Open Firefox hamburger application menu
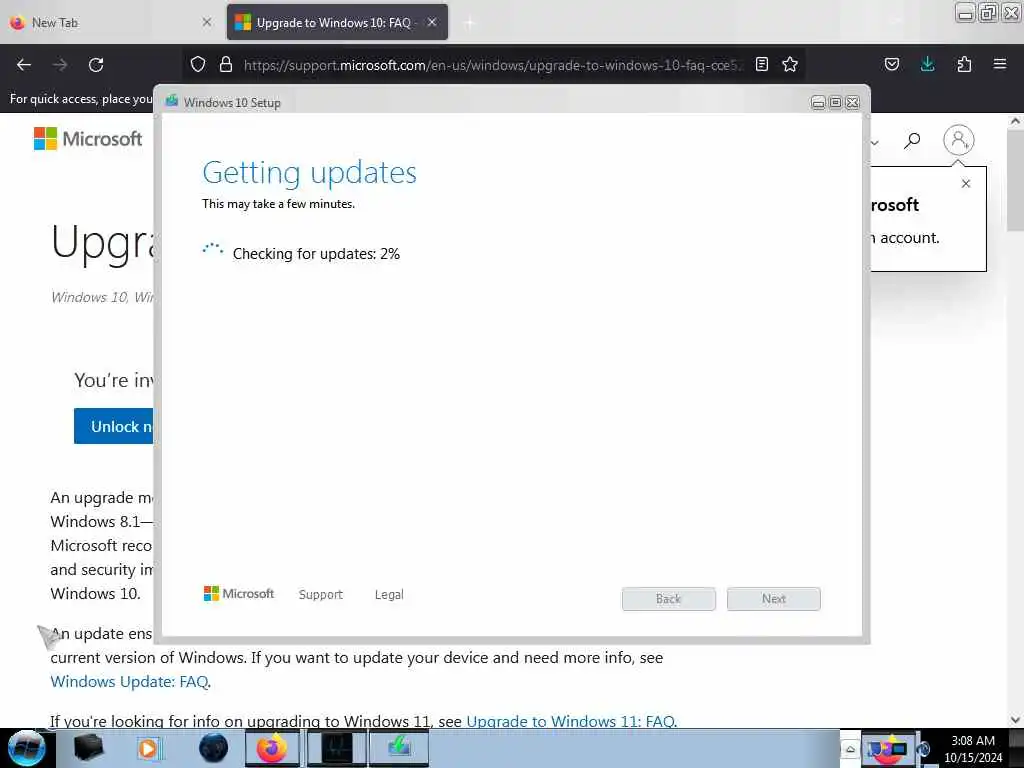Screen dimensions: 1024x768 pos(999,64)
